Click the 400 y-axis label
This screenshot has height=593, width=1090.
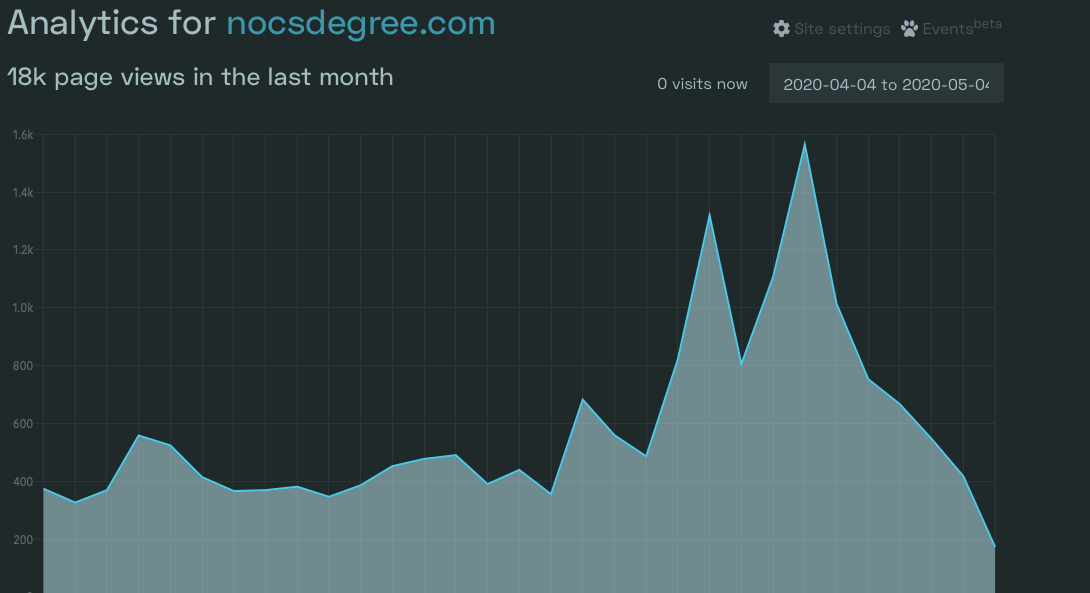[x=23, y=482]
